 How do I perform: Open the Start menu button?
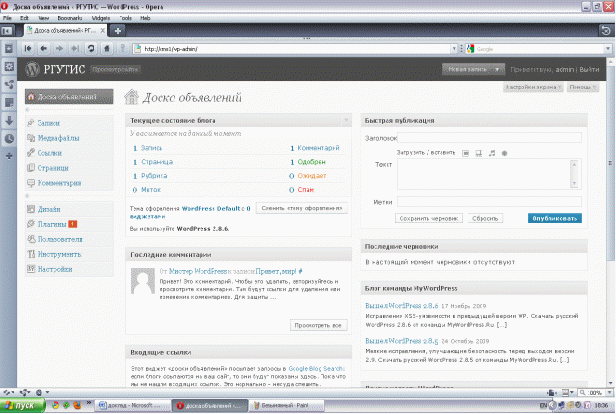[x=22, y=405]
